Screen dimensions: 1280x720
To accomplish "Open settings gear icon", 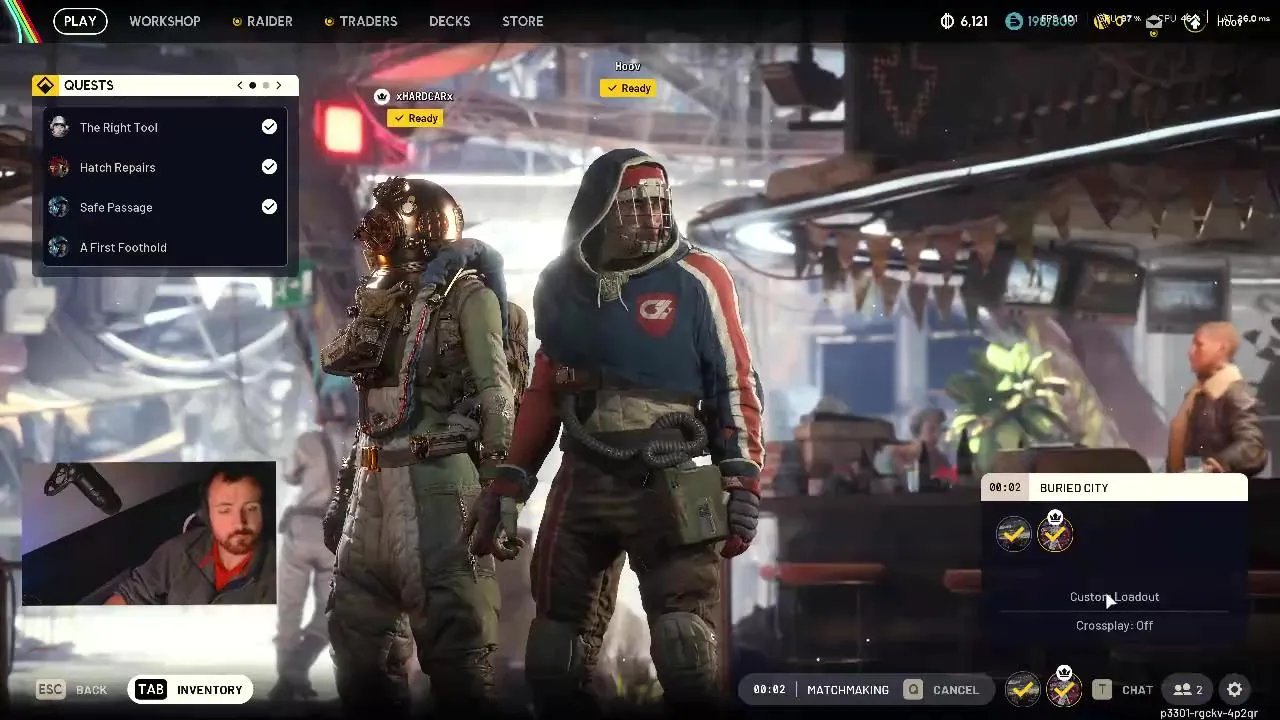I will (x=1235, y=690).
